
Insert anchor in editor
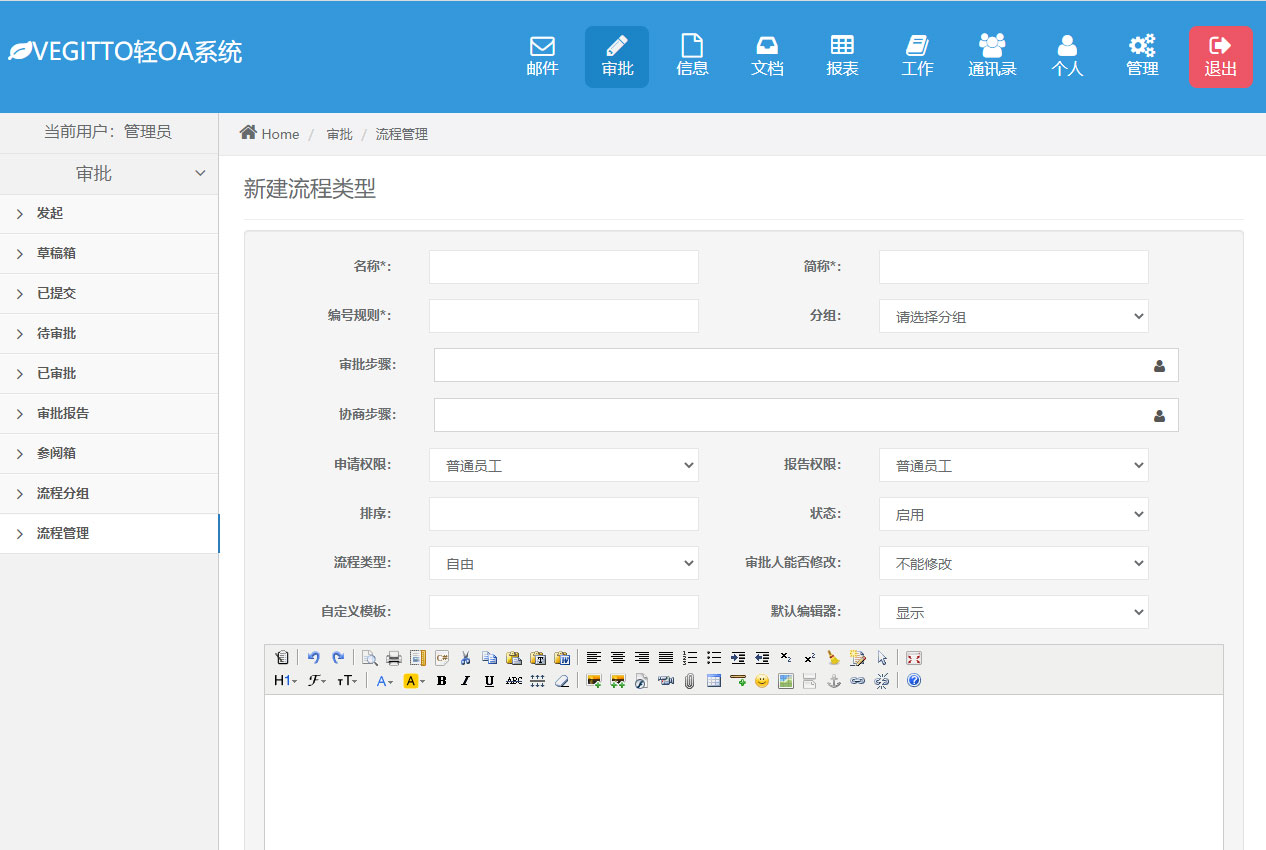pos(834,681)
